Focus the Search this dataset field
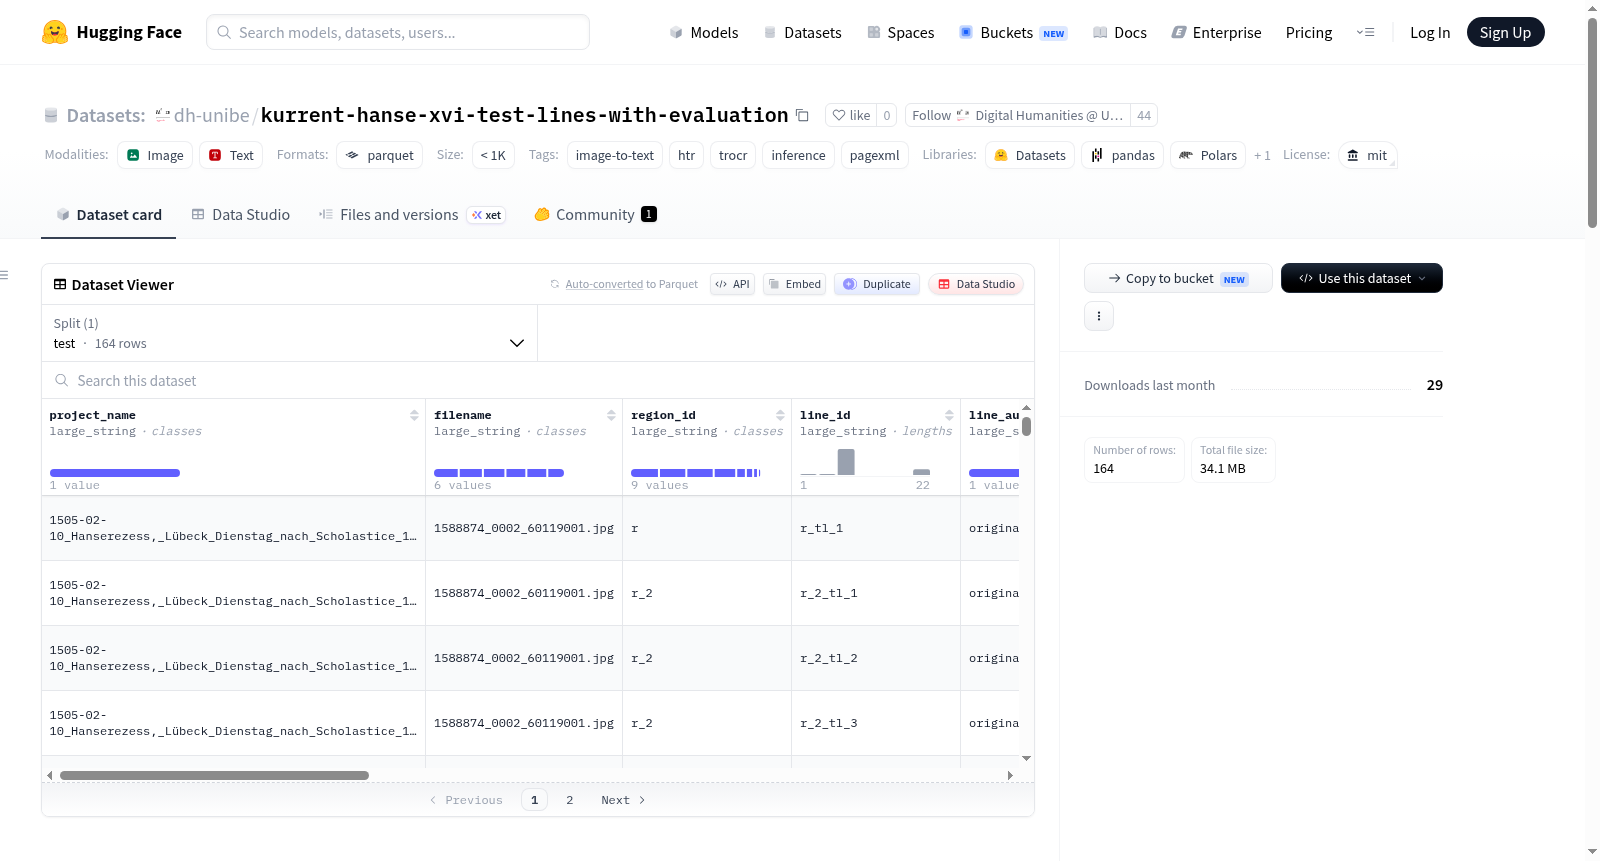This screenshot has width=1600, height=861. pyautogui.click(x=538, y=380)
